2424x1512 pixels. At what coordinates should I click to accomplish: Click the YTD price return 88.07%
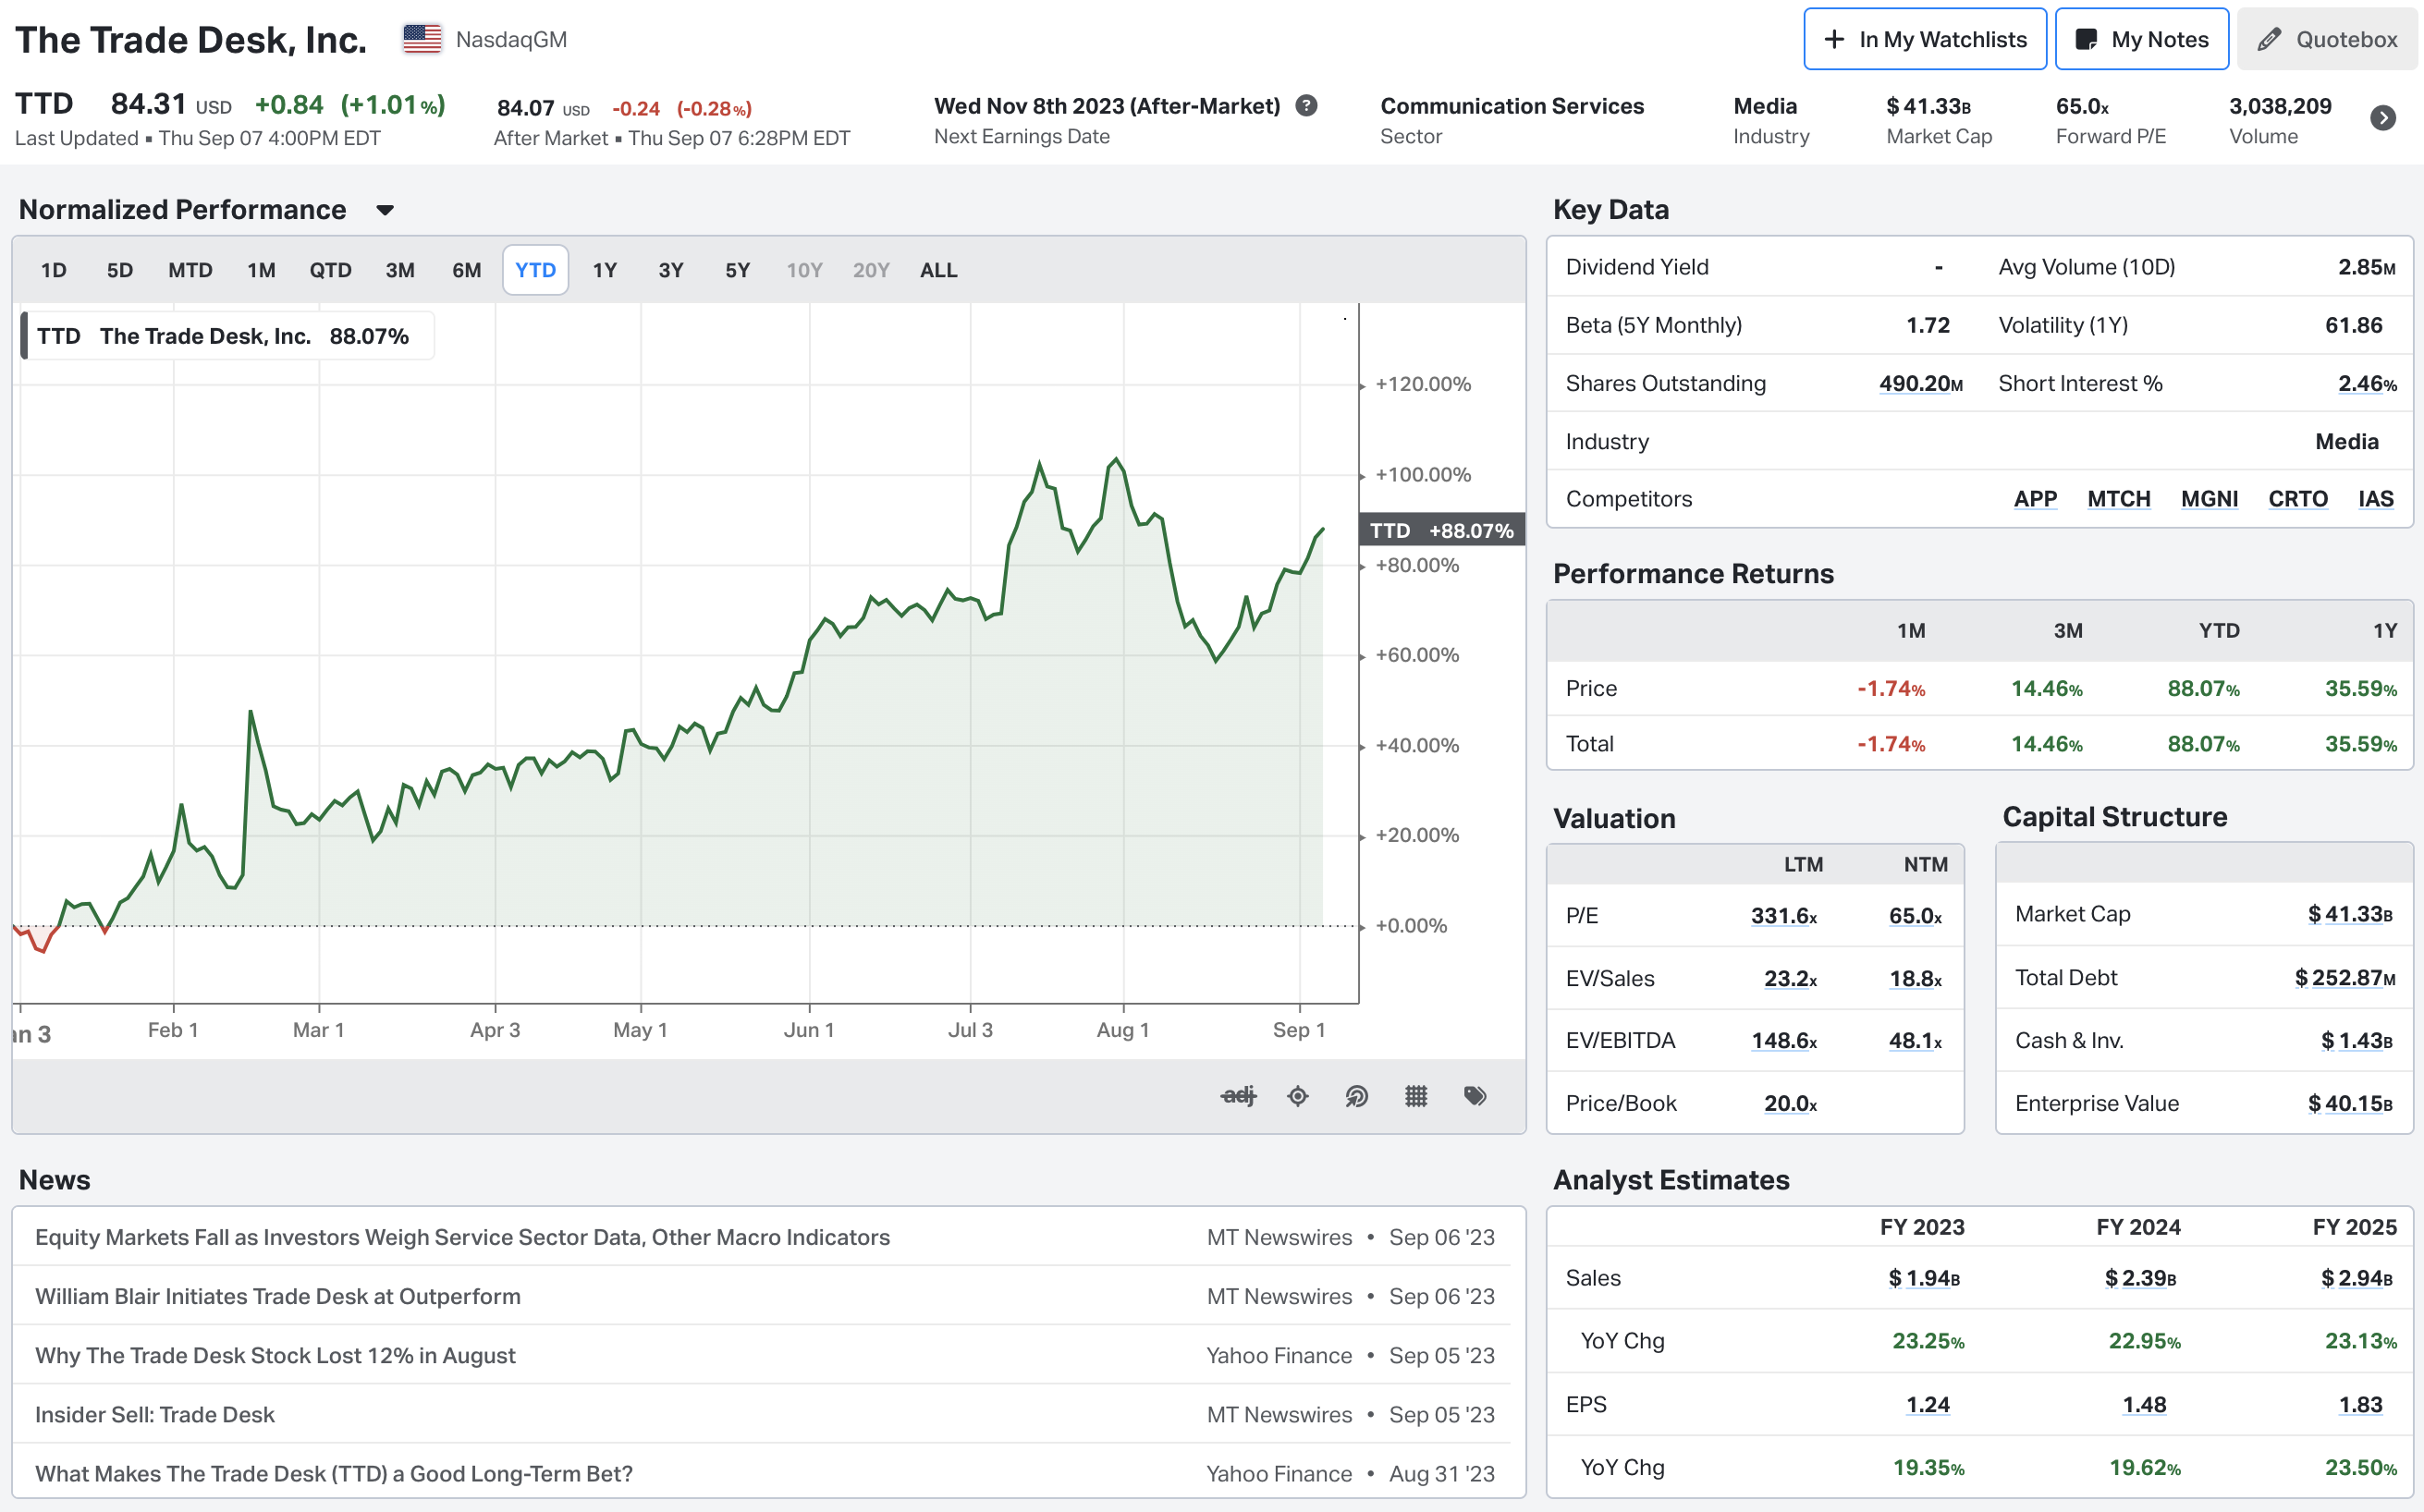(2203, 688)
